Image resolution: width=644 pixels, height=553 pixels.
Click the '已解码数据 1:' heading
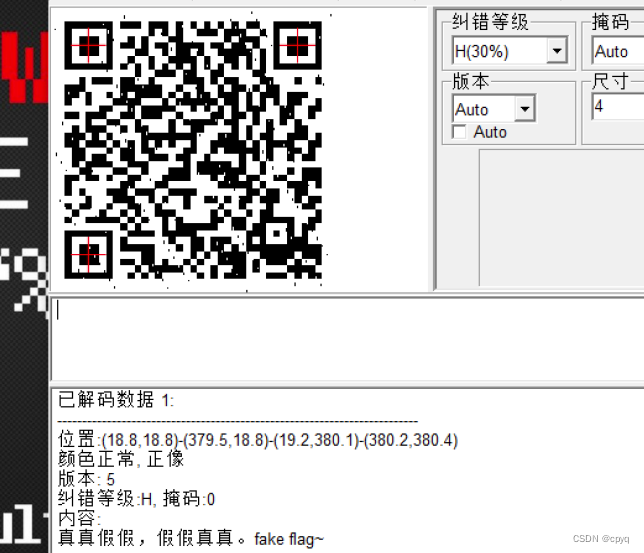pyautogui.click(x=116, y=400)
